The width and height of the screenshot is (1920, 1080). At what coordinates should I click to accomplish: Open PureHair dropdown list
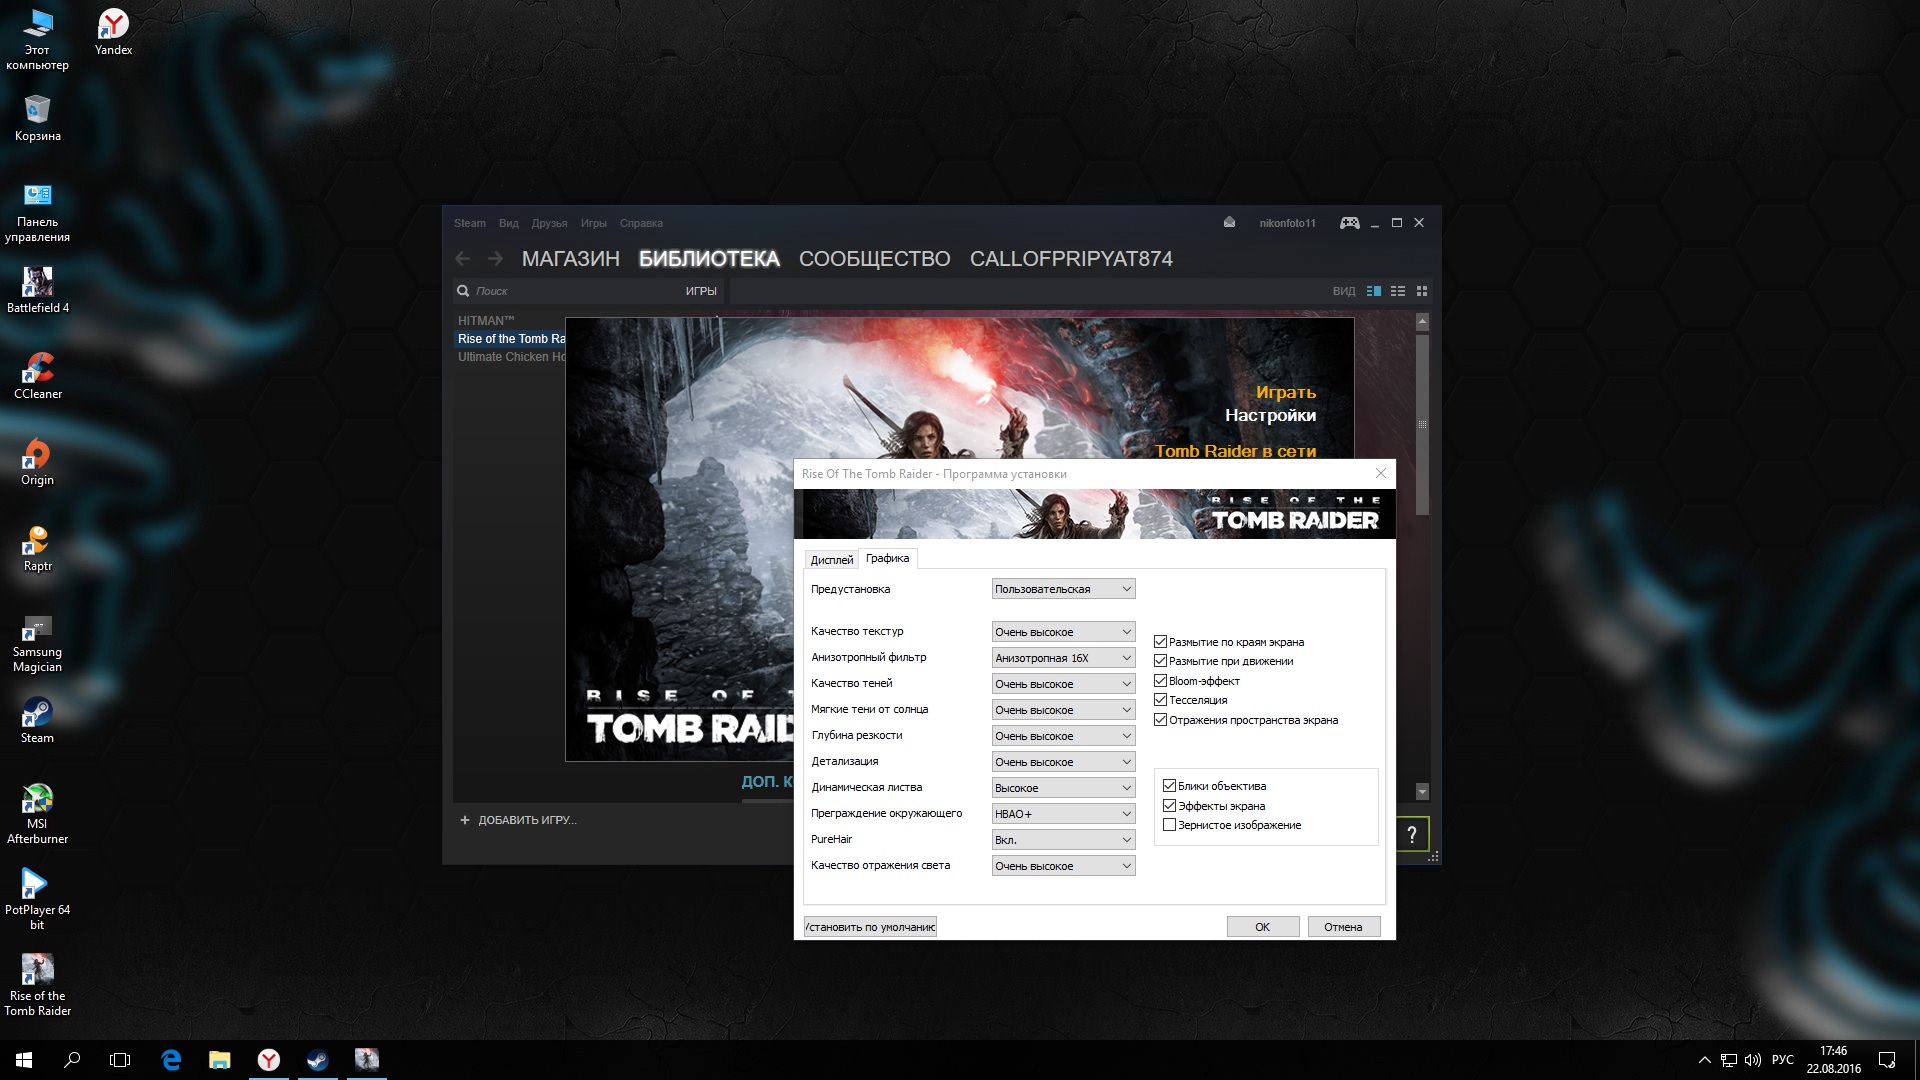(1063, 840)
